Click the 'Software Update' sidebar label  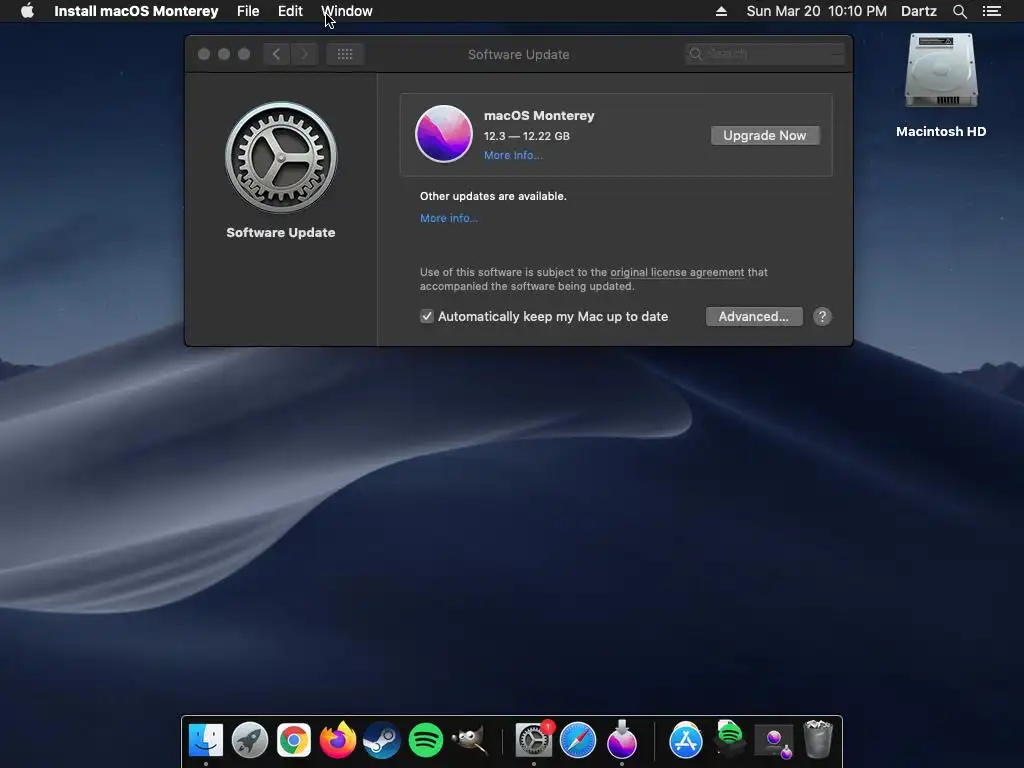[281, 232]
